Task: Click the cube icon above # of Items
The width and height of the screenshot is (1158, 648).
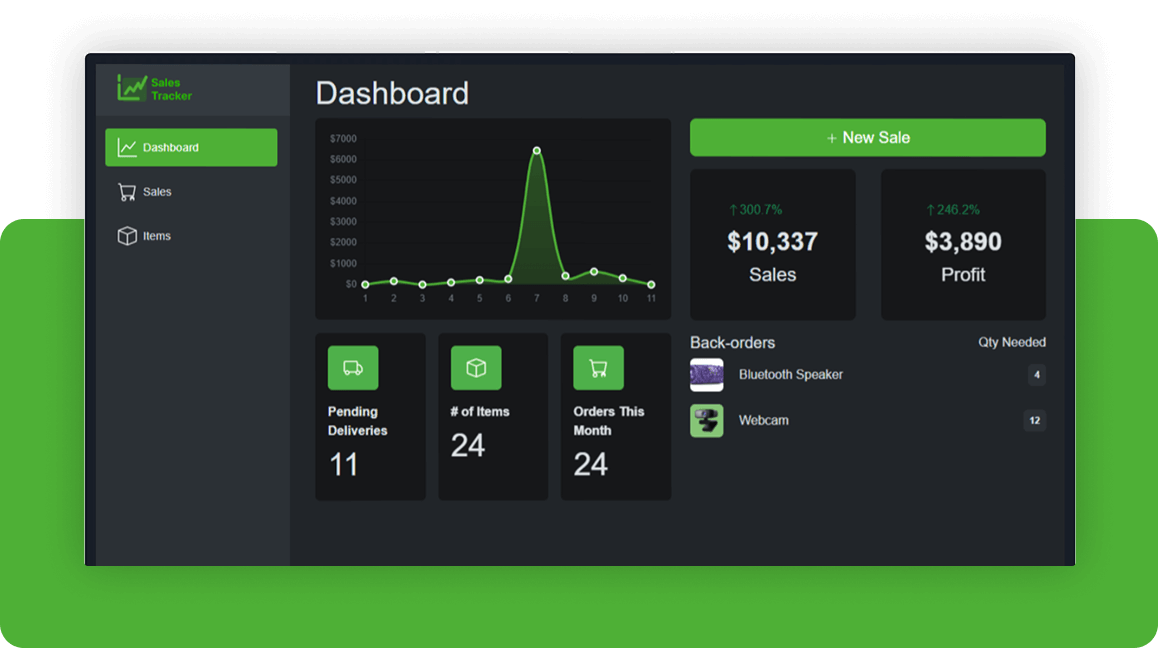Action: [x=477, y=367]
